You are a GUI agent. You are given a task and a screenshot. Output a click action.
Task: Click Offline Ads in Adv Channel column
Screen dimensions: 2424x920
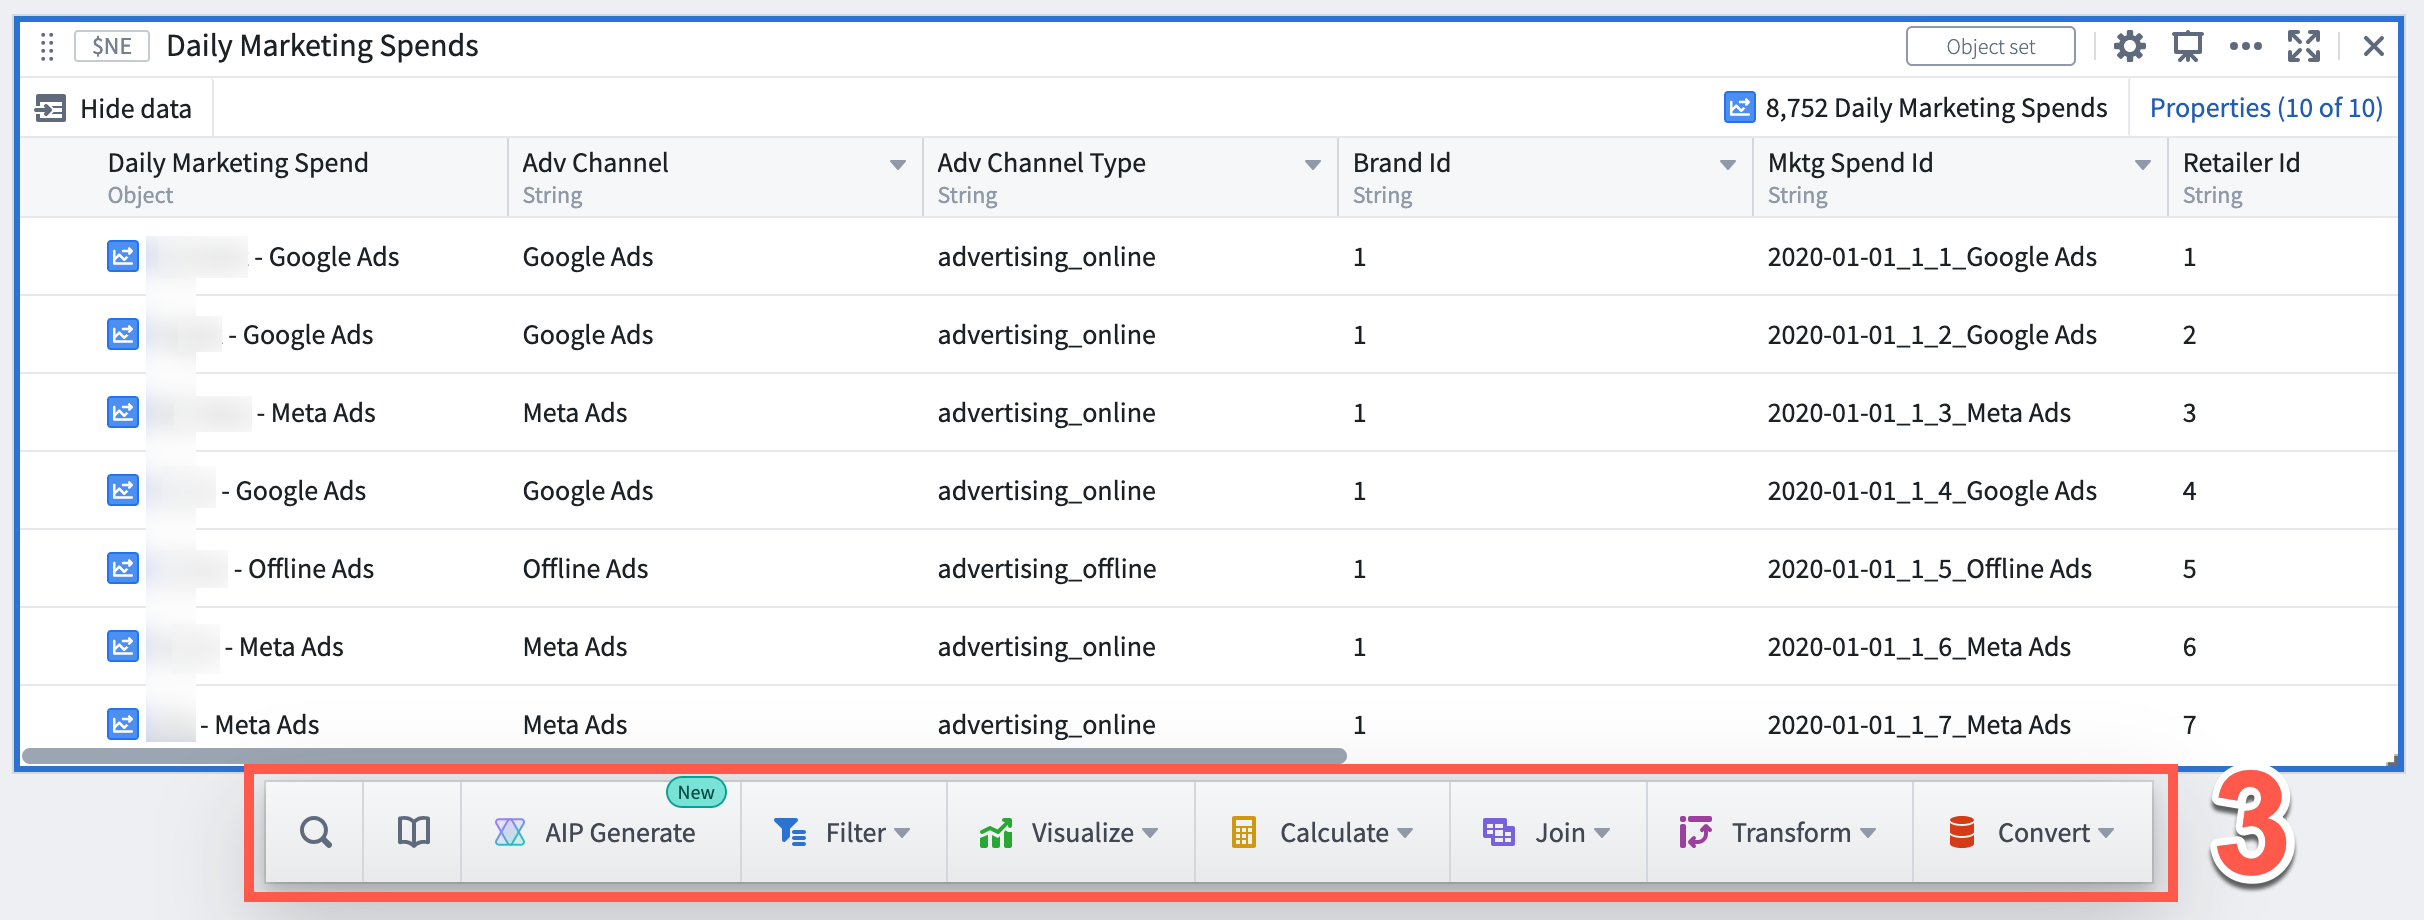[x=586, y=569]
